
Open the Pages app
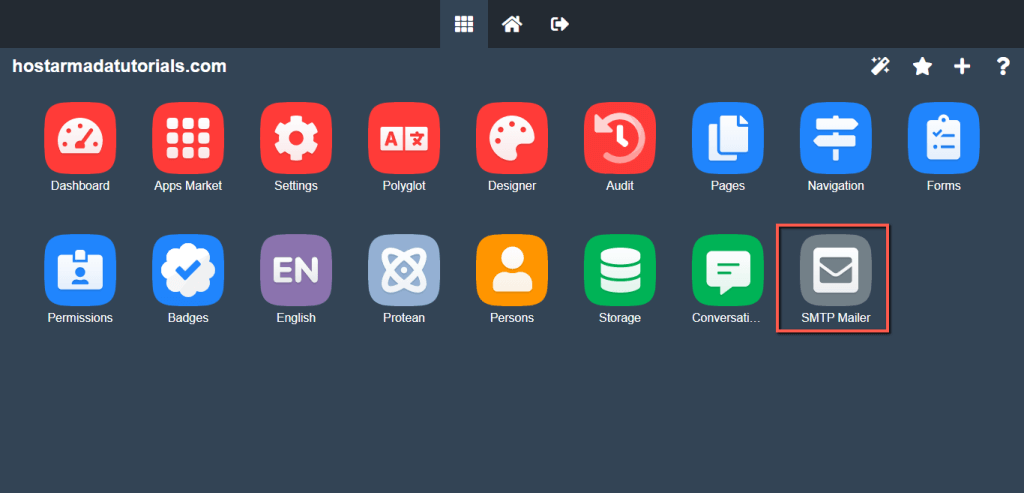[x=728, y=138]
